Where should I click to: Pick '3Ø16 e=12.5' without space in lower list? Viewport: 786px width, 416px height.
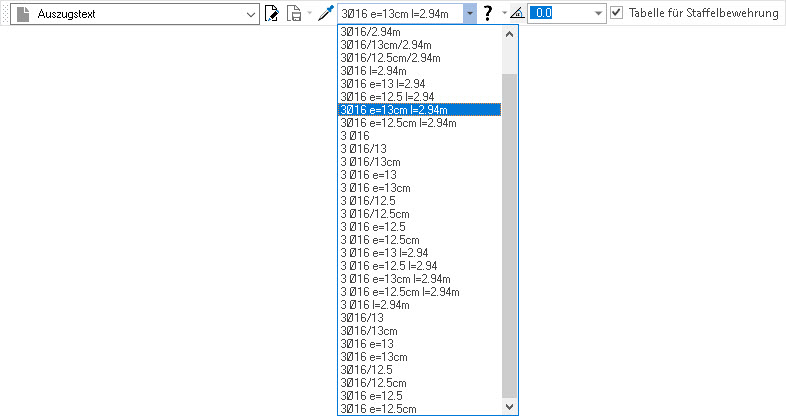420,396
